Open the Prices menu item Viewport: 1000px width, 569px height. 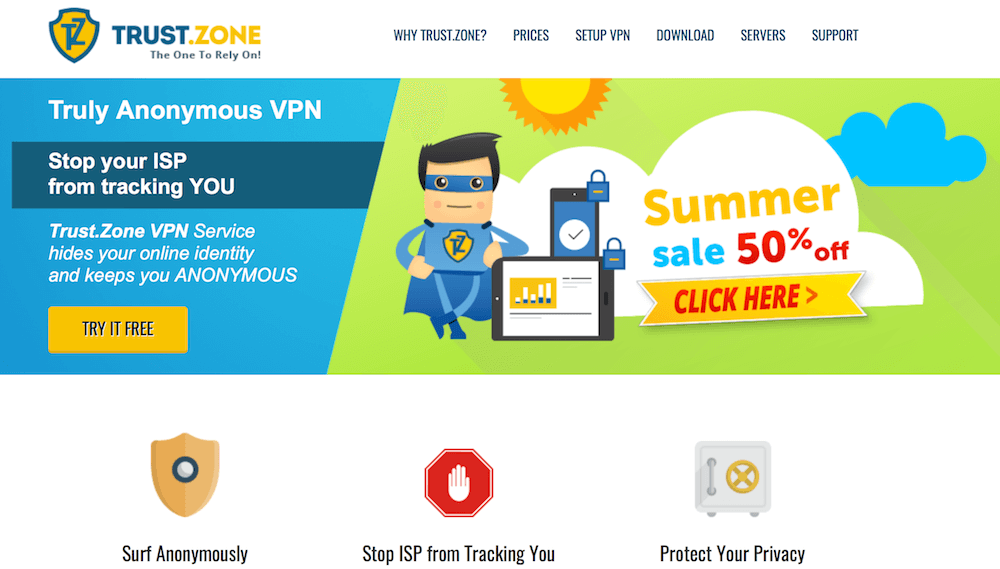point(531,35)
